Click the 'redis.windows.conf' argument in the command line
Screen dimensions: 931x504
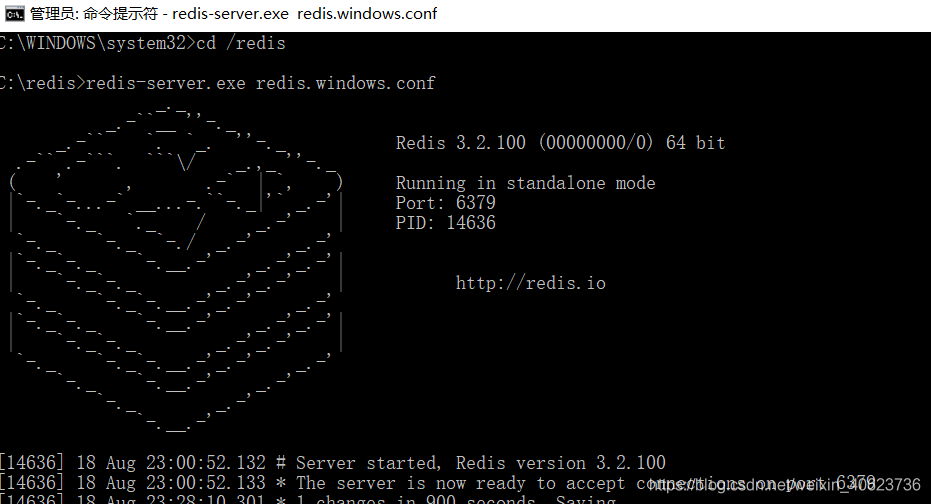pos(345,83)
